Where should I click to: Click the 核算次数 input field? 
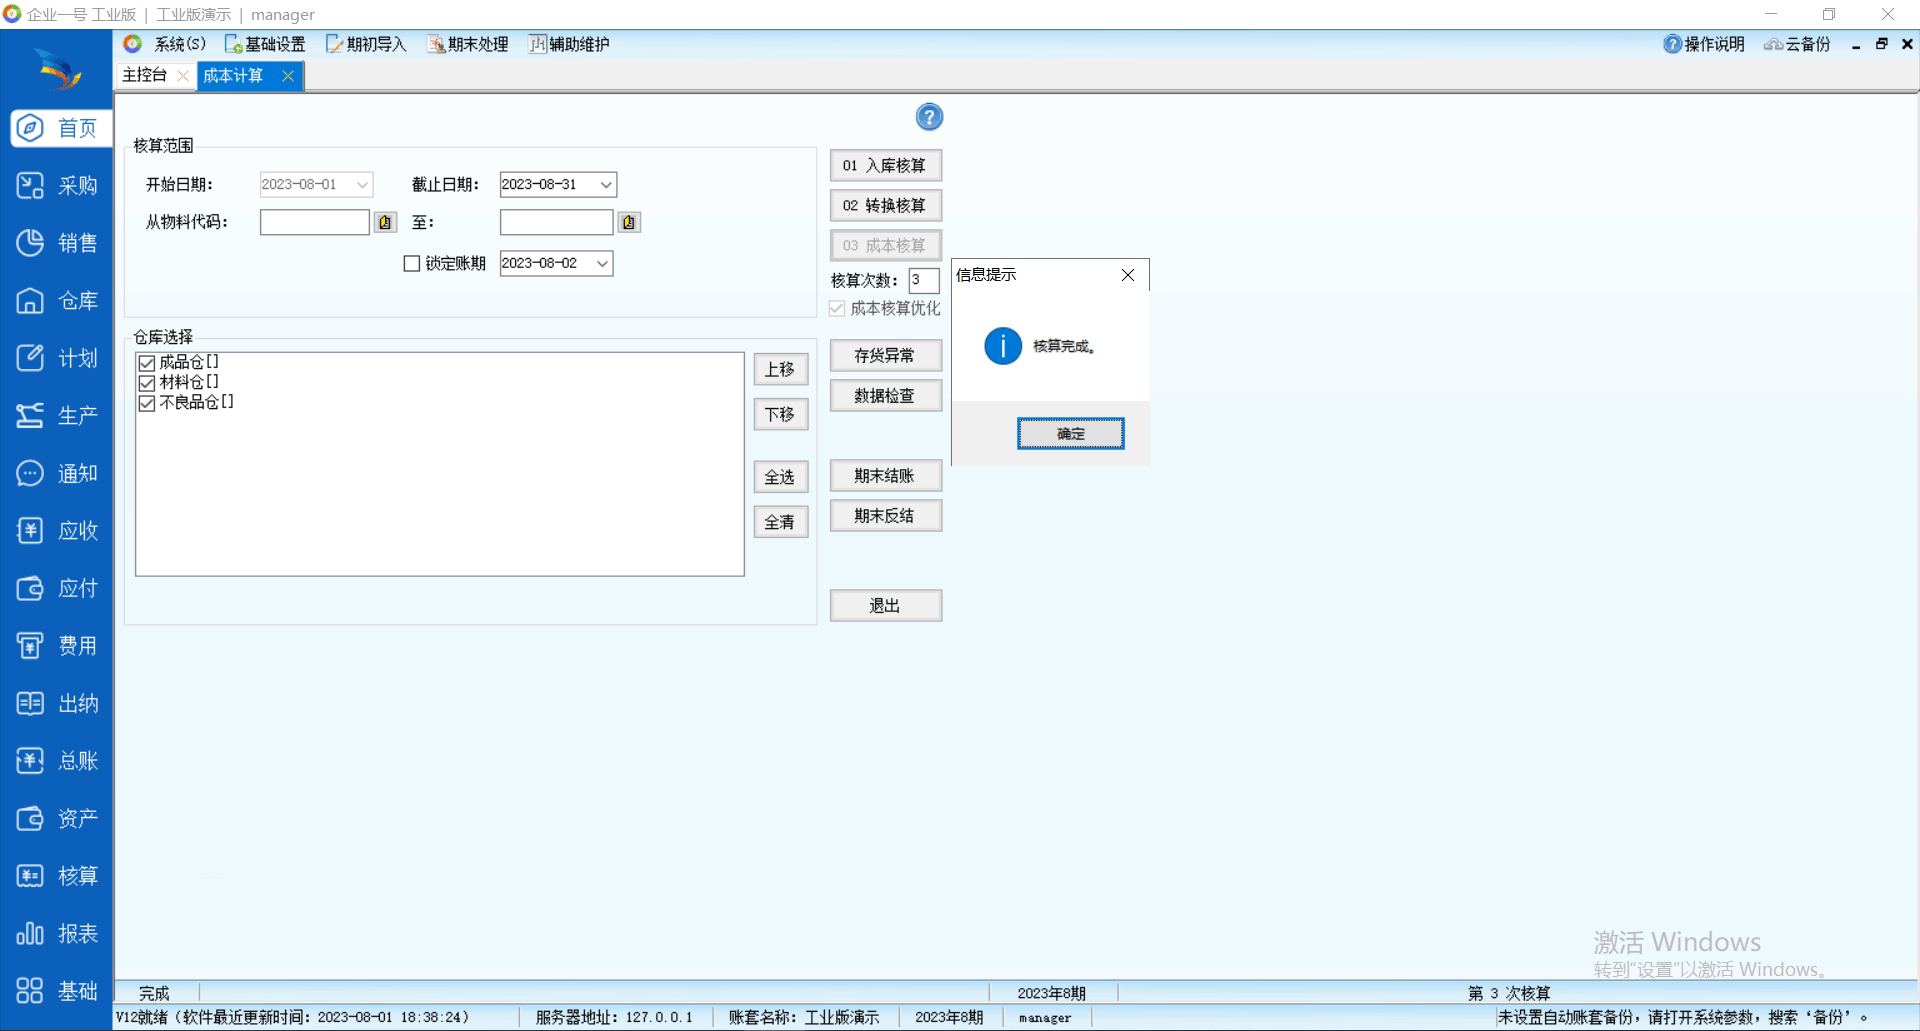click(x=923, y=281)
